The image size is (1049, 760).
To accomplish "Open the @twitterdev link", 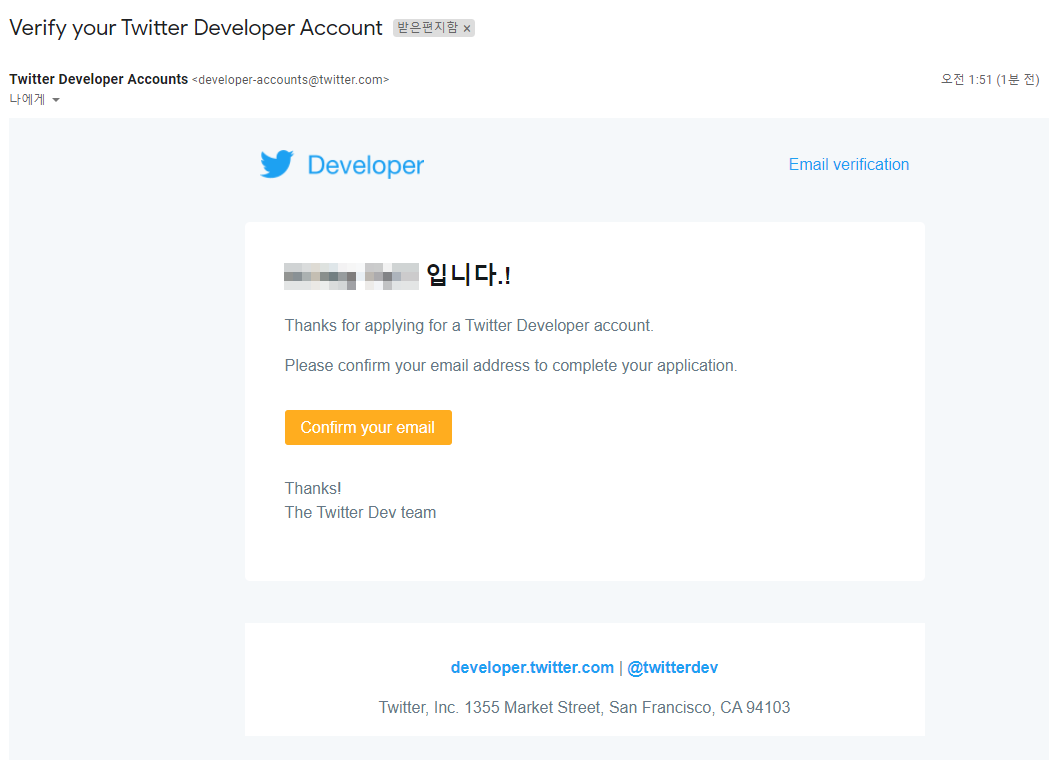I will pyautogui.click(x=672, y=668).
